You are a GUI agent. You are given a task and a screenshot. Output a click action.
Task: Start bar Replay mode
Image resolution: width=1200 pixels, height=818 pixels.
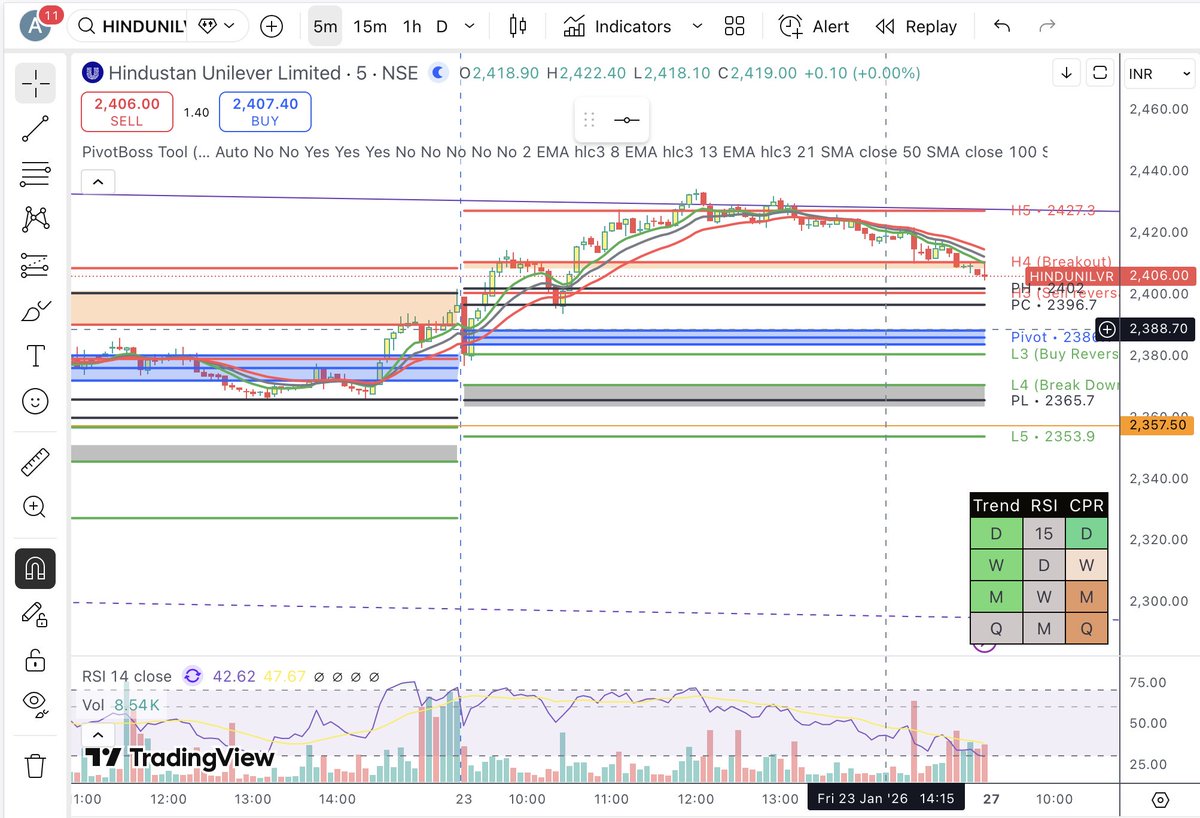pyautogui.click(x=916, y=26)
